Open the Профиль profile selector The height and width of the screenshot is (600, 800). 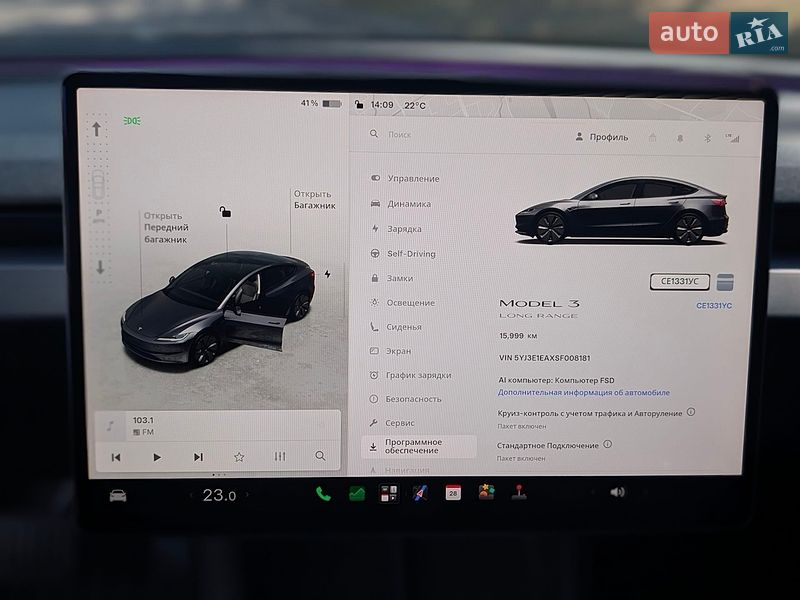tap(602, 137)
